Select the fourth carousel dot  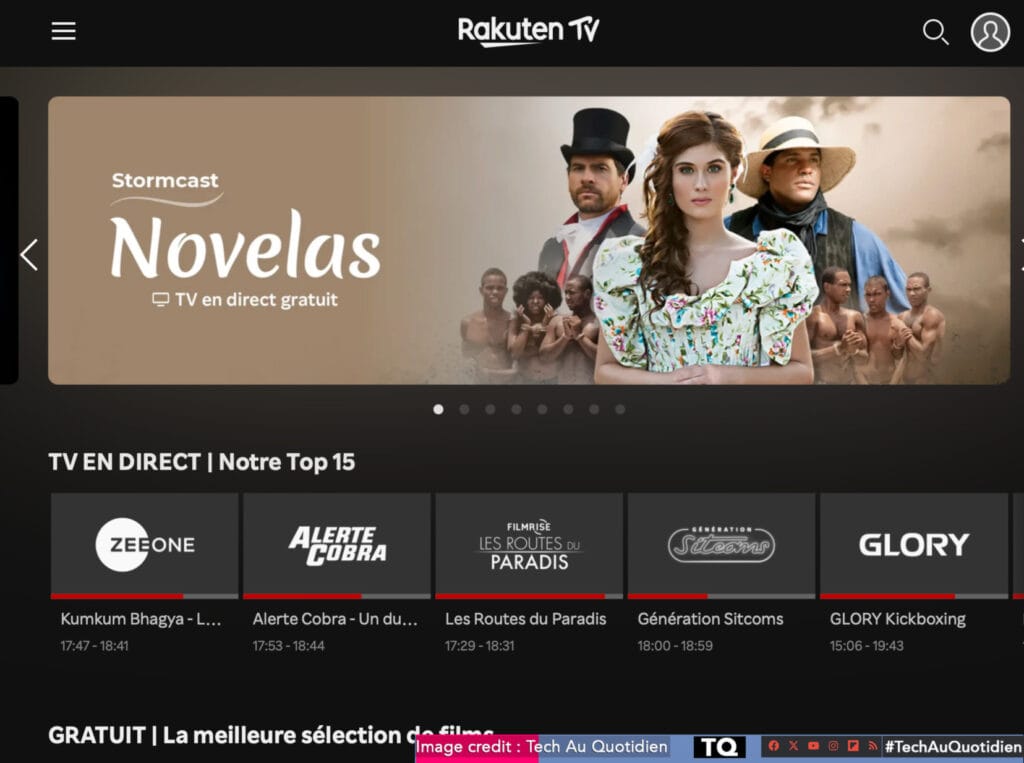[x=516, y=409]
